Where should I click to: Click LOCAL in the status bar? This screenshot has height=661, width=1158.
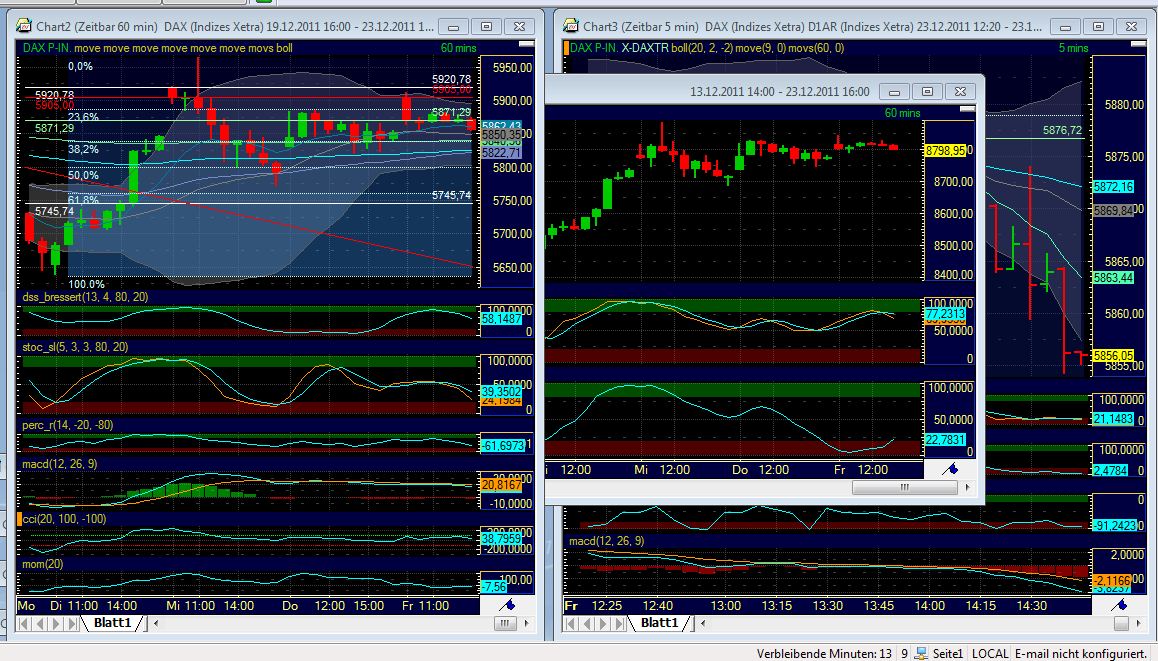(x=990, y=654)
